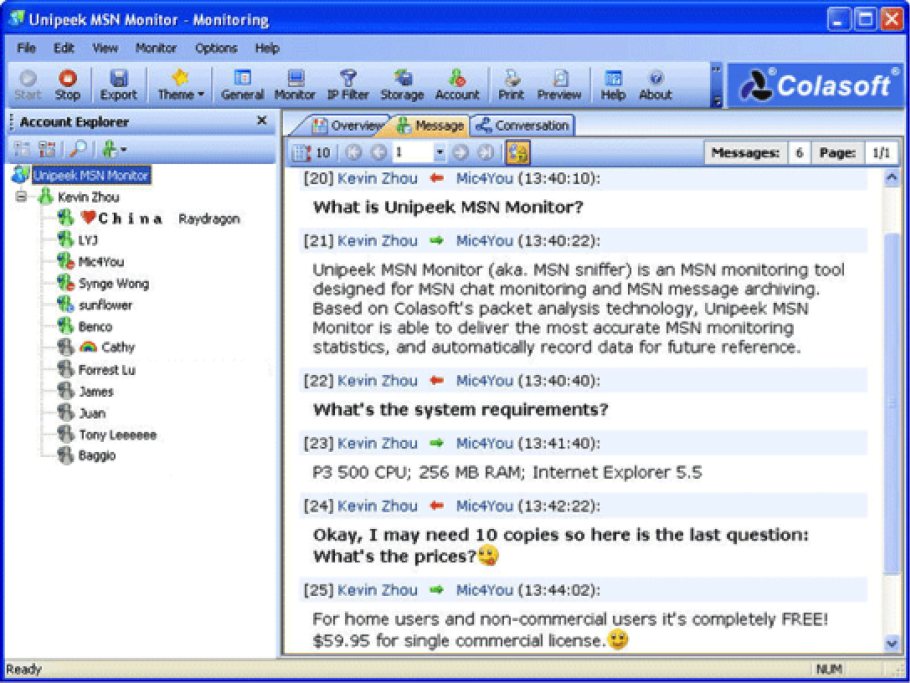Click Kevin Zhou link in message 20
This screenshot has width=910, height=683.
click(x=377, y=178)
